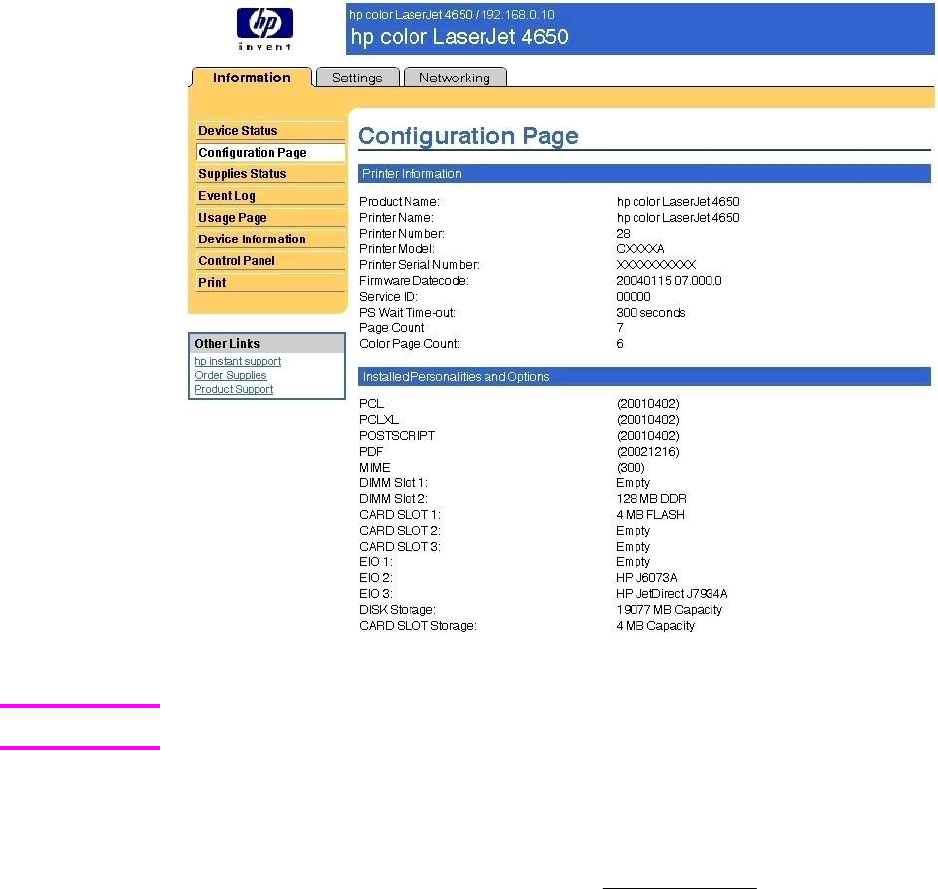The image size is (938, 889).
Task: Click the Product Name label
Action: pyautogui.click(x=399, y=202)
